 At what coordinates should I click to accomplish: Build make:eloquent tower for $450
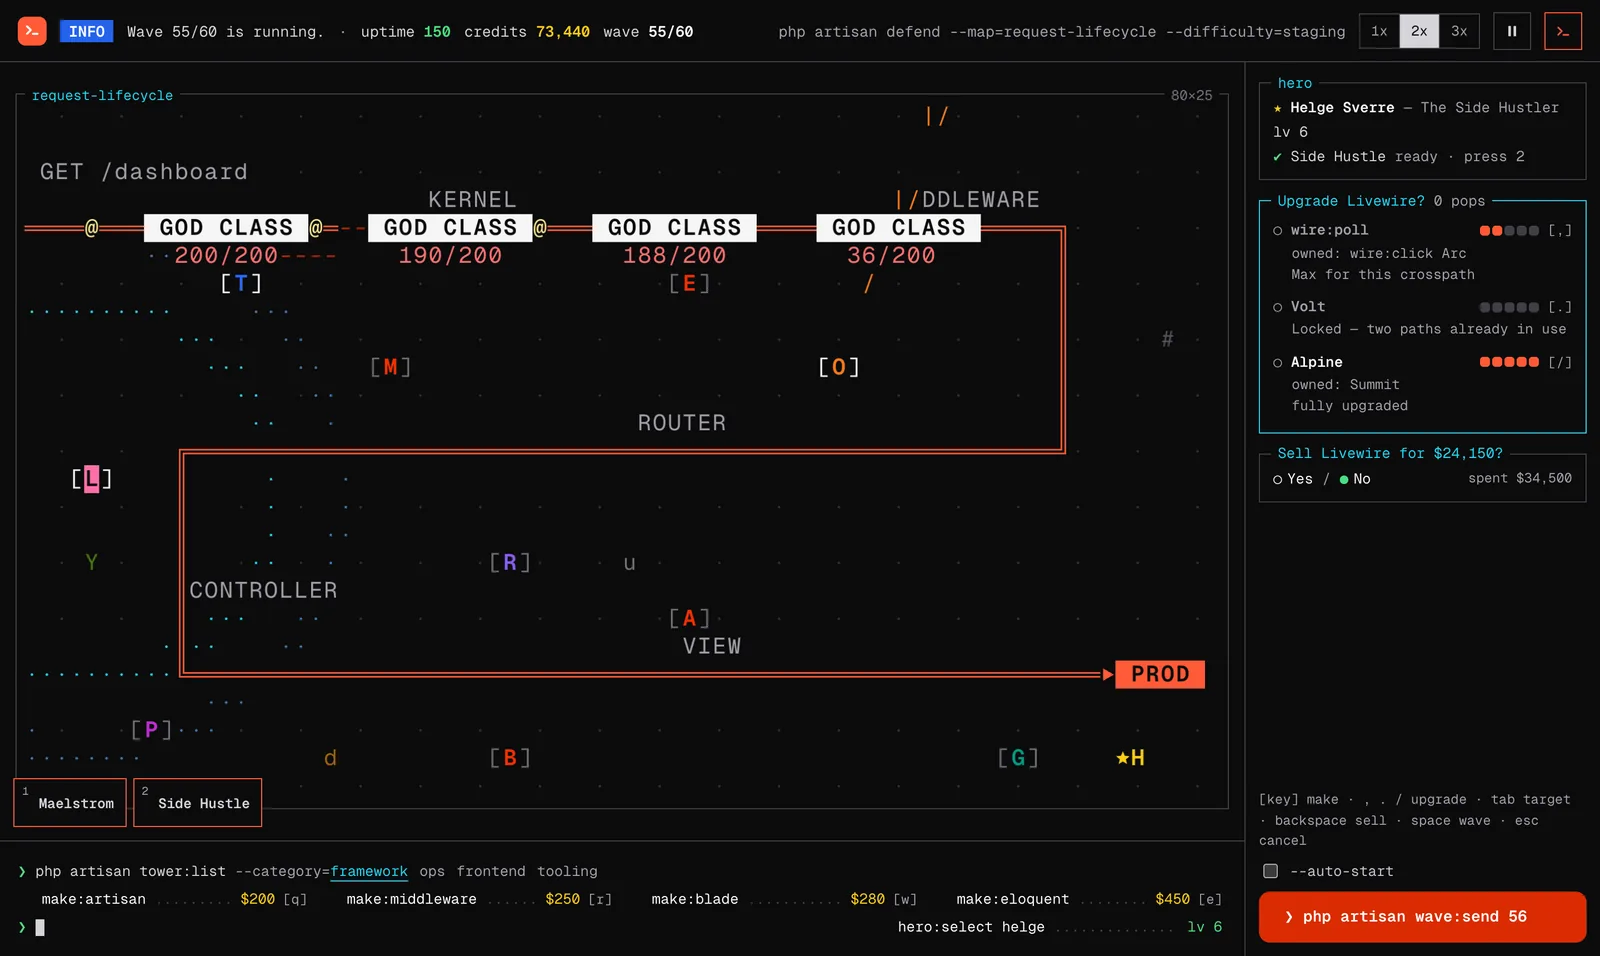click(1089, 899)
